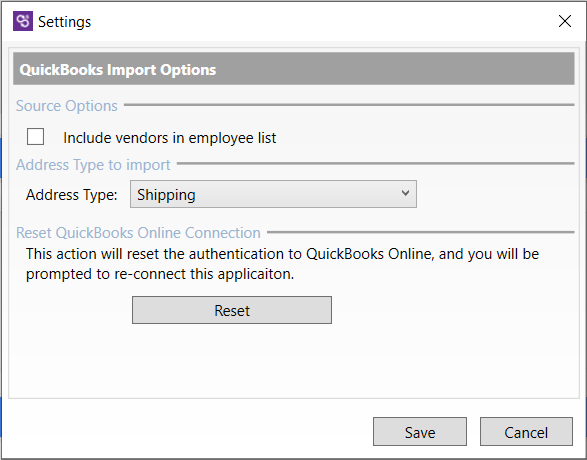Image resolution: width=587 pixels, height=460 pixels.
Task: Open the Address Type dropdown
Action: click(273, 194)
